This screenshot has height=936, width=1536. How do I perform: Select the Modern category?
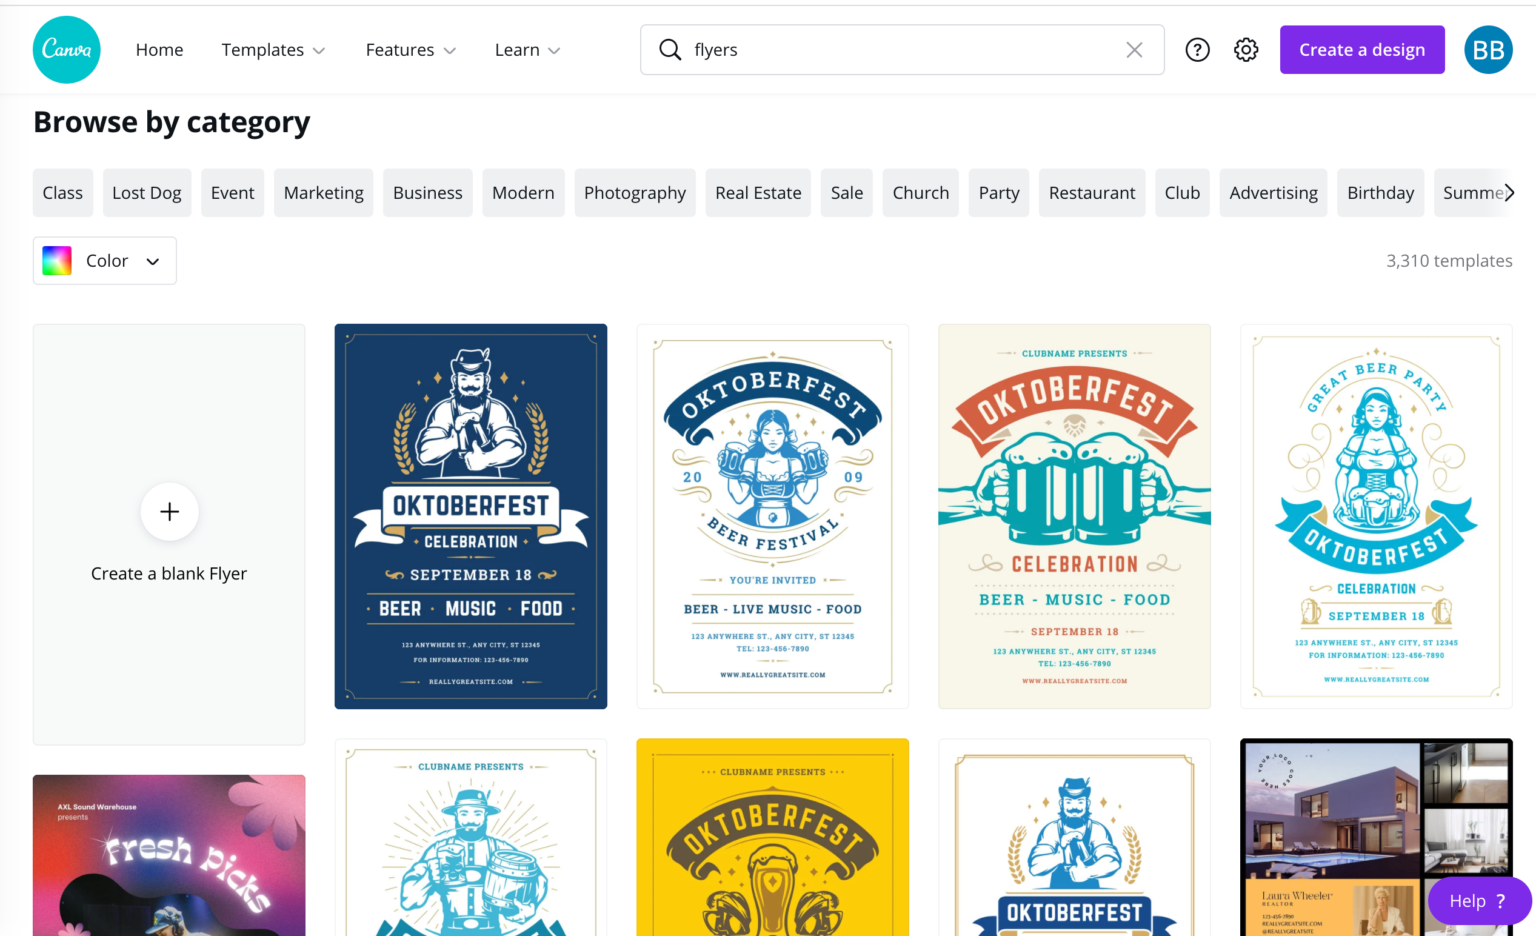pos(523,193)
